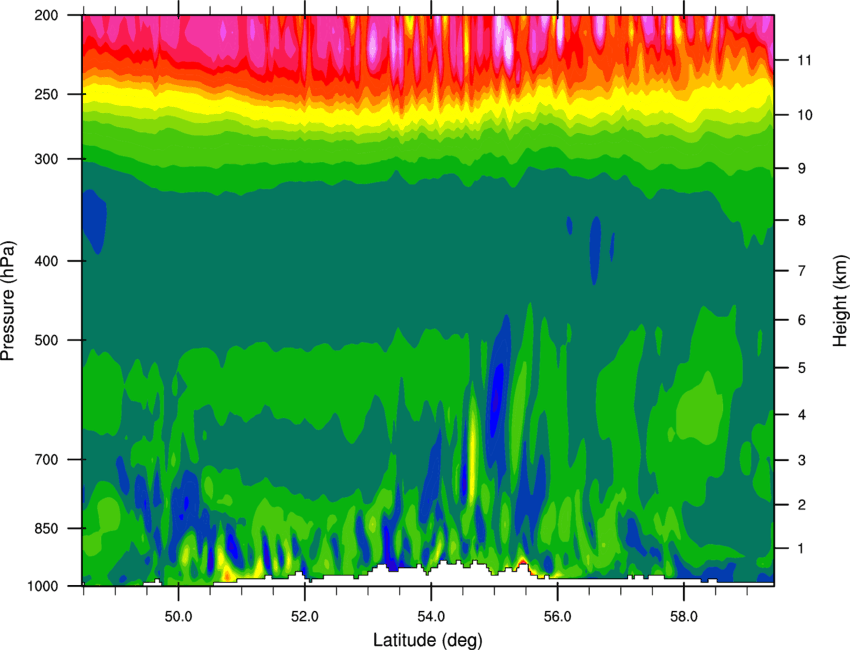850x650 pixels.
Task: Click height tick label 5
Action: (801, 368)
